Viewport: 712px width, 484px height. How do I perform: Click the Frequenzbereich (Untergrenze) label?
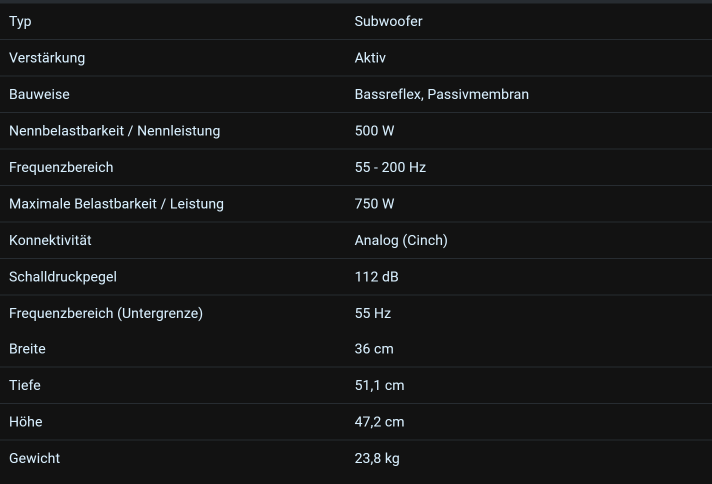pos(106,313)
